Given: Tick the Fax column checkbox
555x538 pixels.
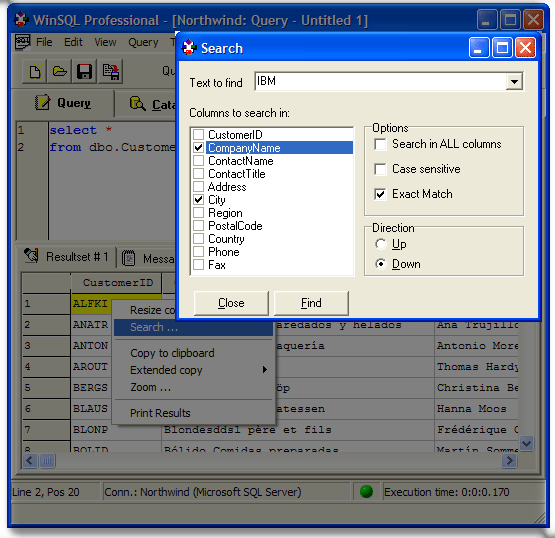Looking at the screenshot, I should (x=199, y=265).
